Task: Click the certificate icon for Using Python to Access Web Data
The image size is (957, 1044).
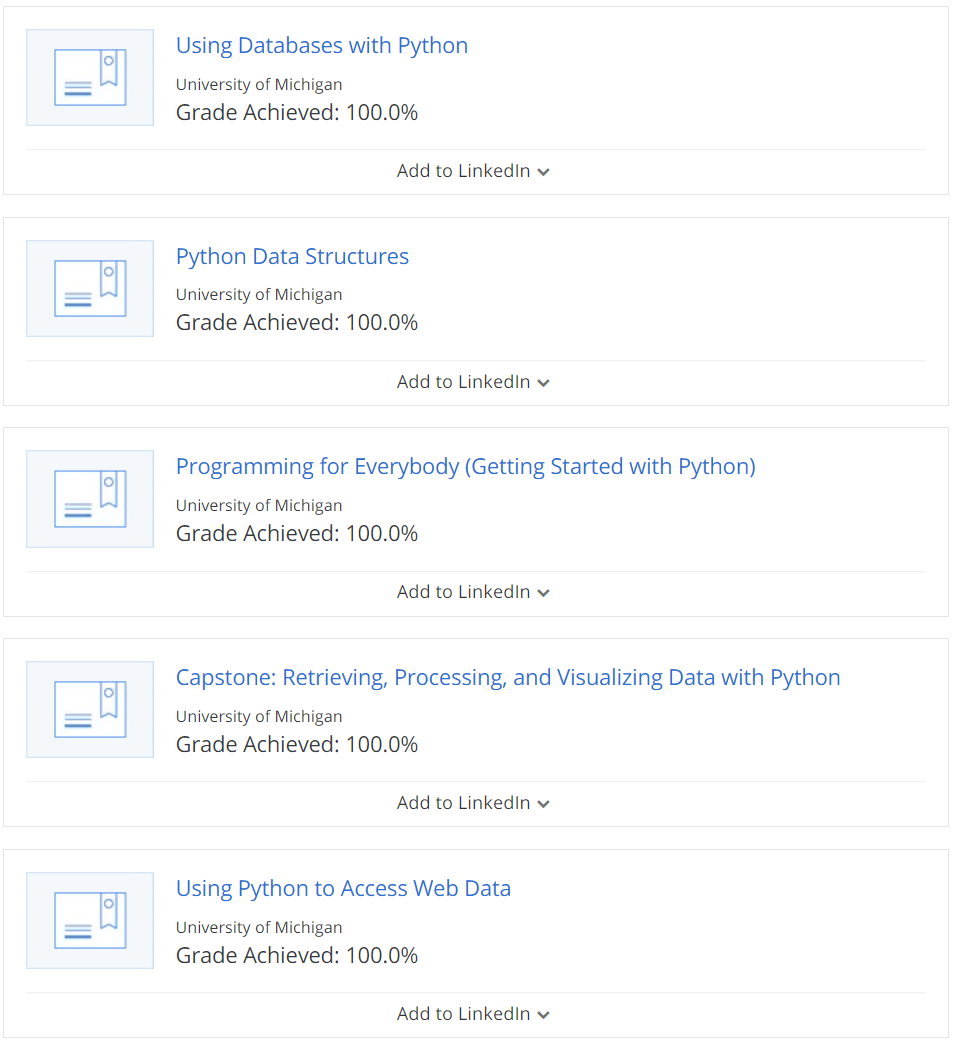Action: tap(89, 920)
